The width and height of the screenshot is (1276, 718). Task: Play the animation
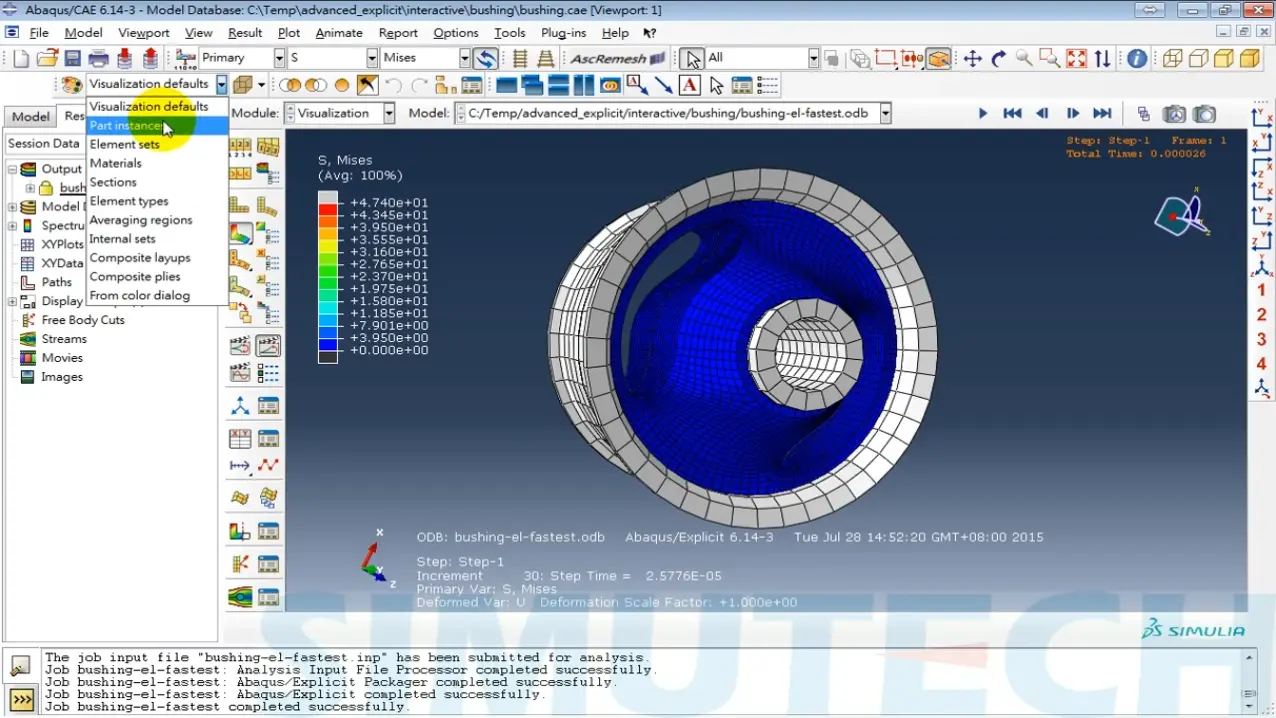(982, 114)
